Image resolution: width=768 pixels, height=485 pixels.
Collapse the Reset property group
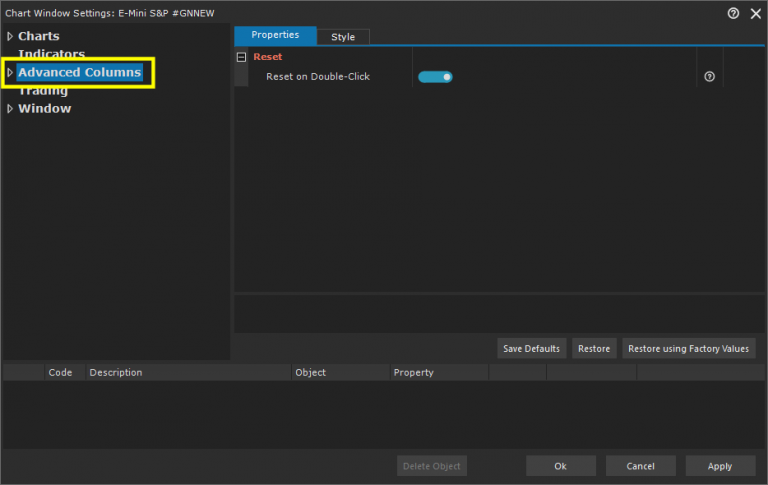pos(241,57)
